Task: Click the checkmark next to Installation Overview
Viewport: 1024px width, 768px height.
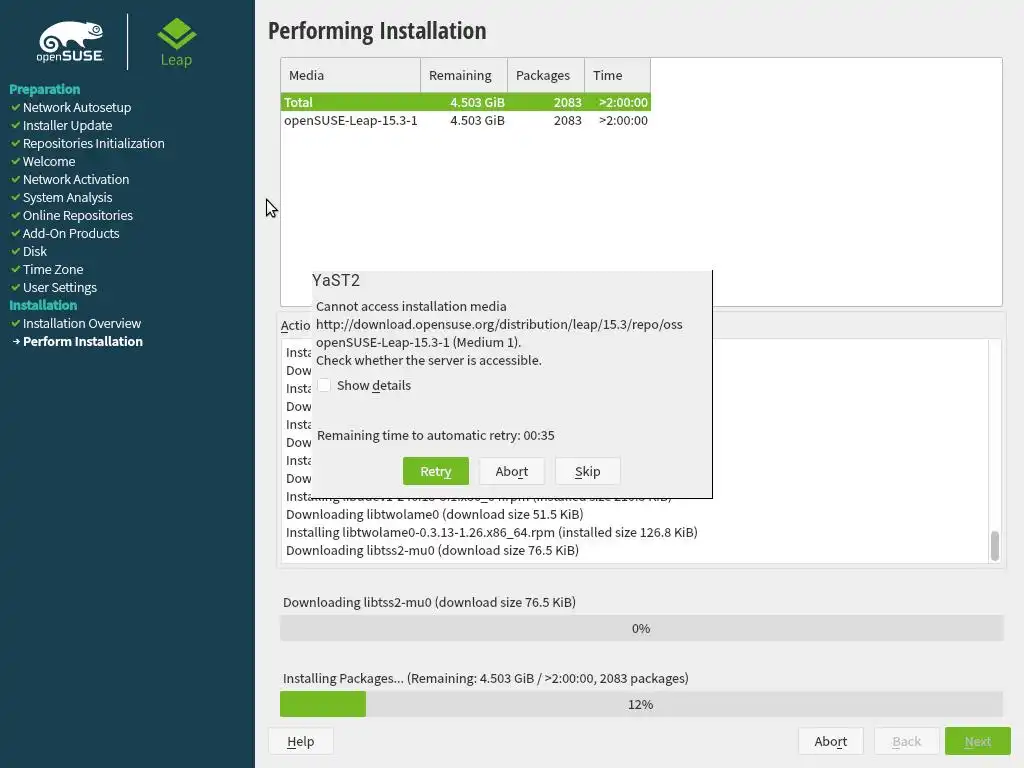Action: click(16, 323)
